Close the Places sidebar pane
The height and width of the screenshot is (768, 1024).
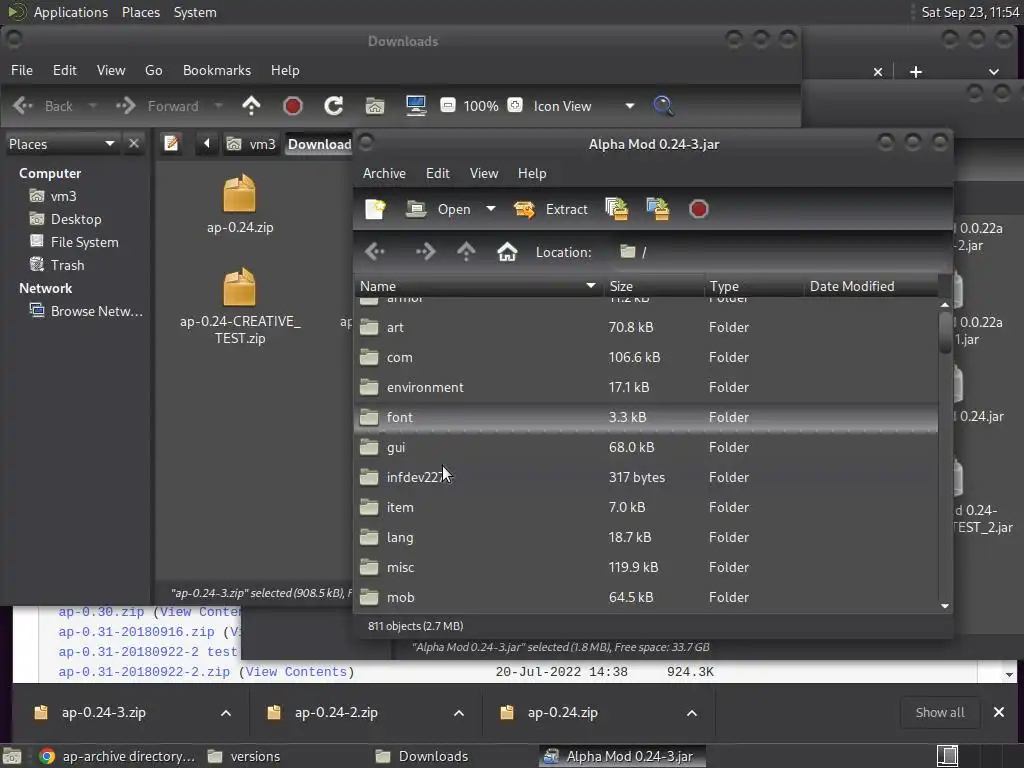pos(134,144)
